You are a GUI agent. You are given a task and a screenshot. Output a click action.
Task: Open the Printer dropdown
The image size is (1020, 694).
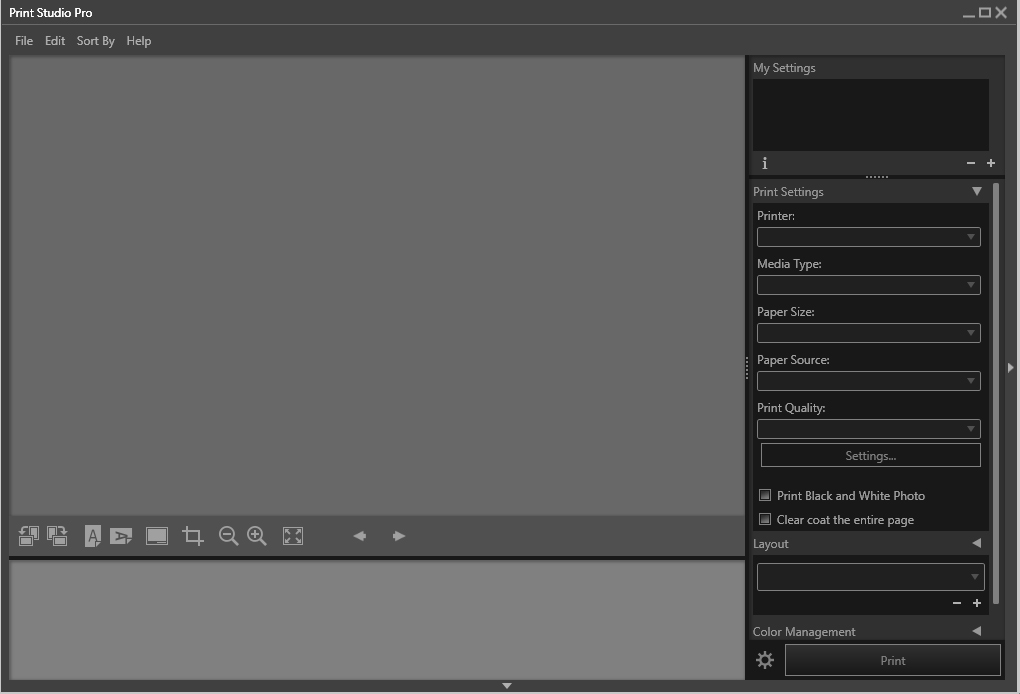[868, 237]
